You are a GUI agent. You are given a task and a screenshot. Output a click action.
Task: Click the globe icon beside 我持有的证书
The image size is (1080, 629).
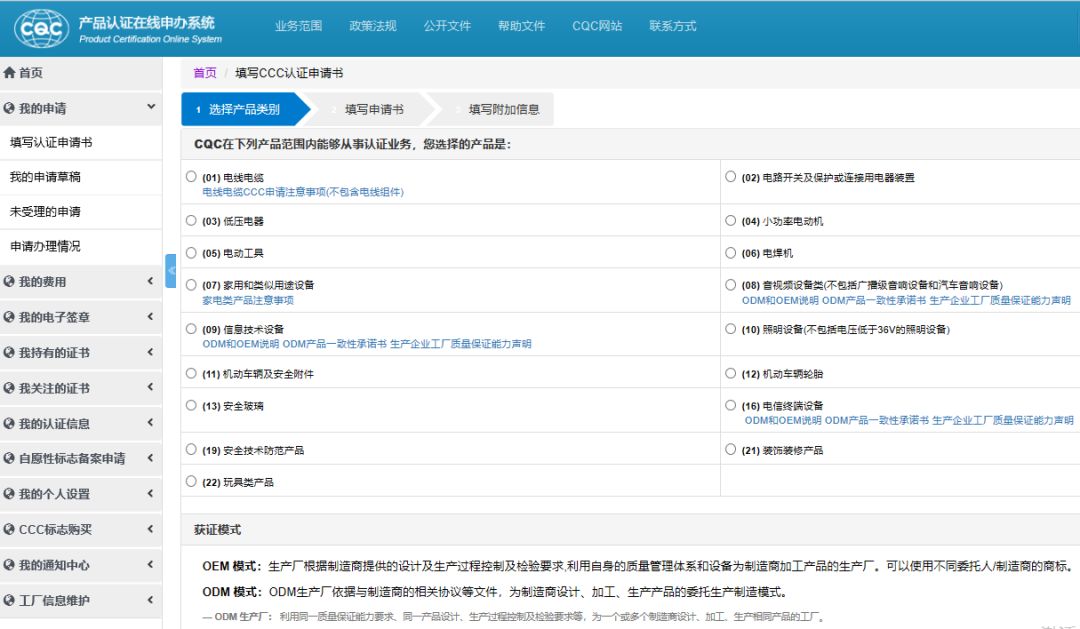[x=10, y=353]
